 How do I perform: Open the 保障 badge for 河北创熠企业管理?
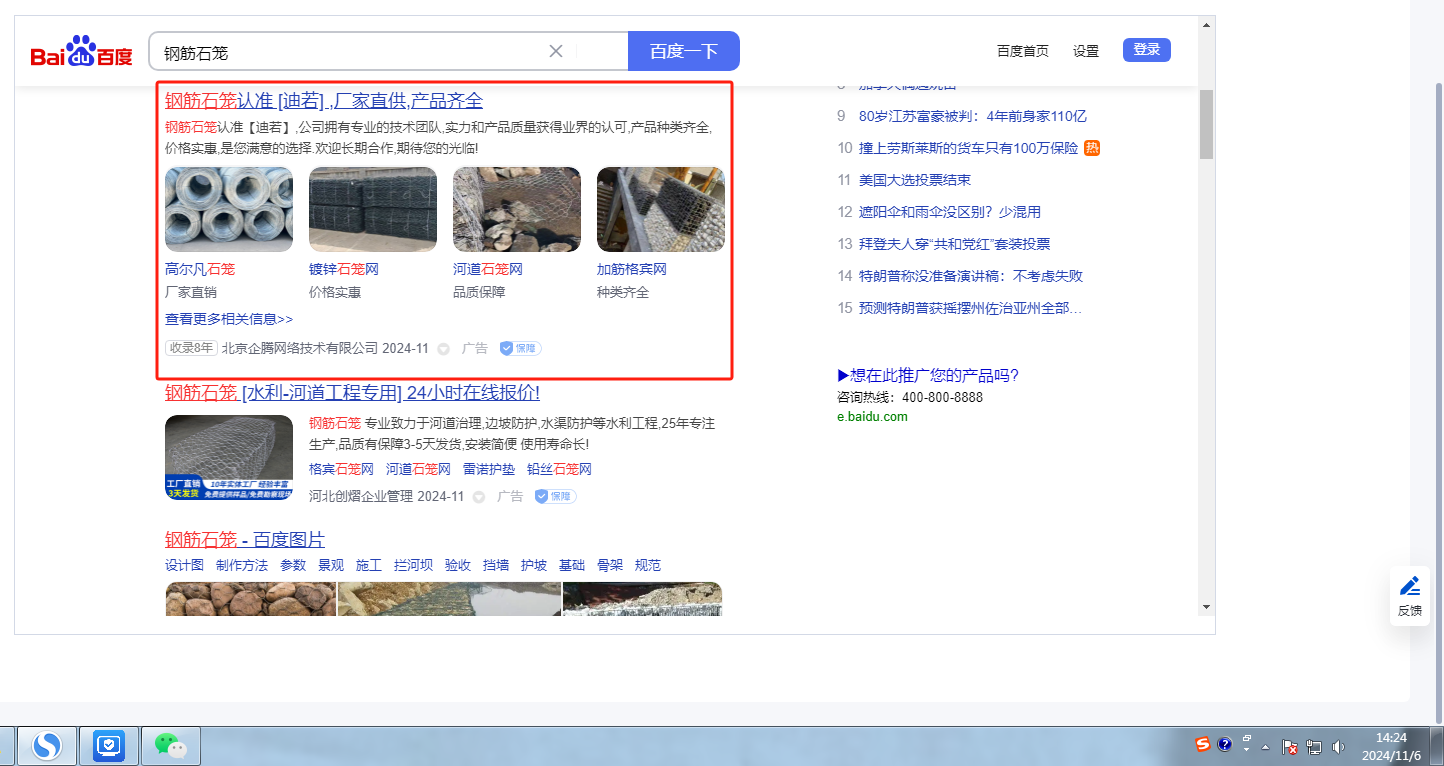(x=555, y=496)
